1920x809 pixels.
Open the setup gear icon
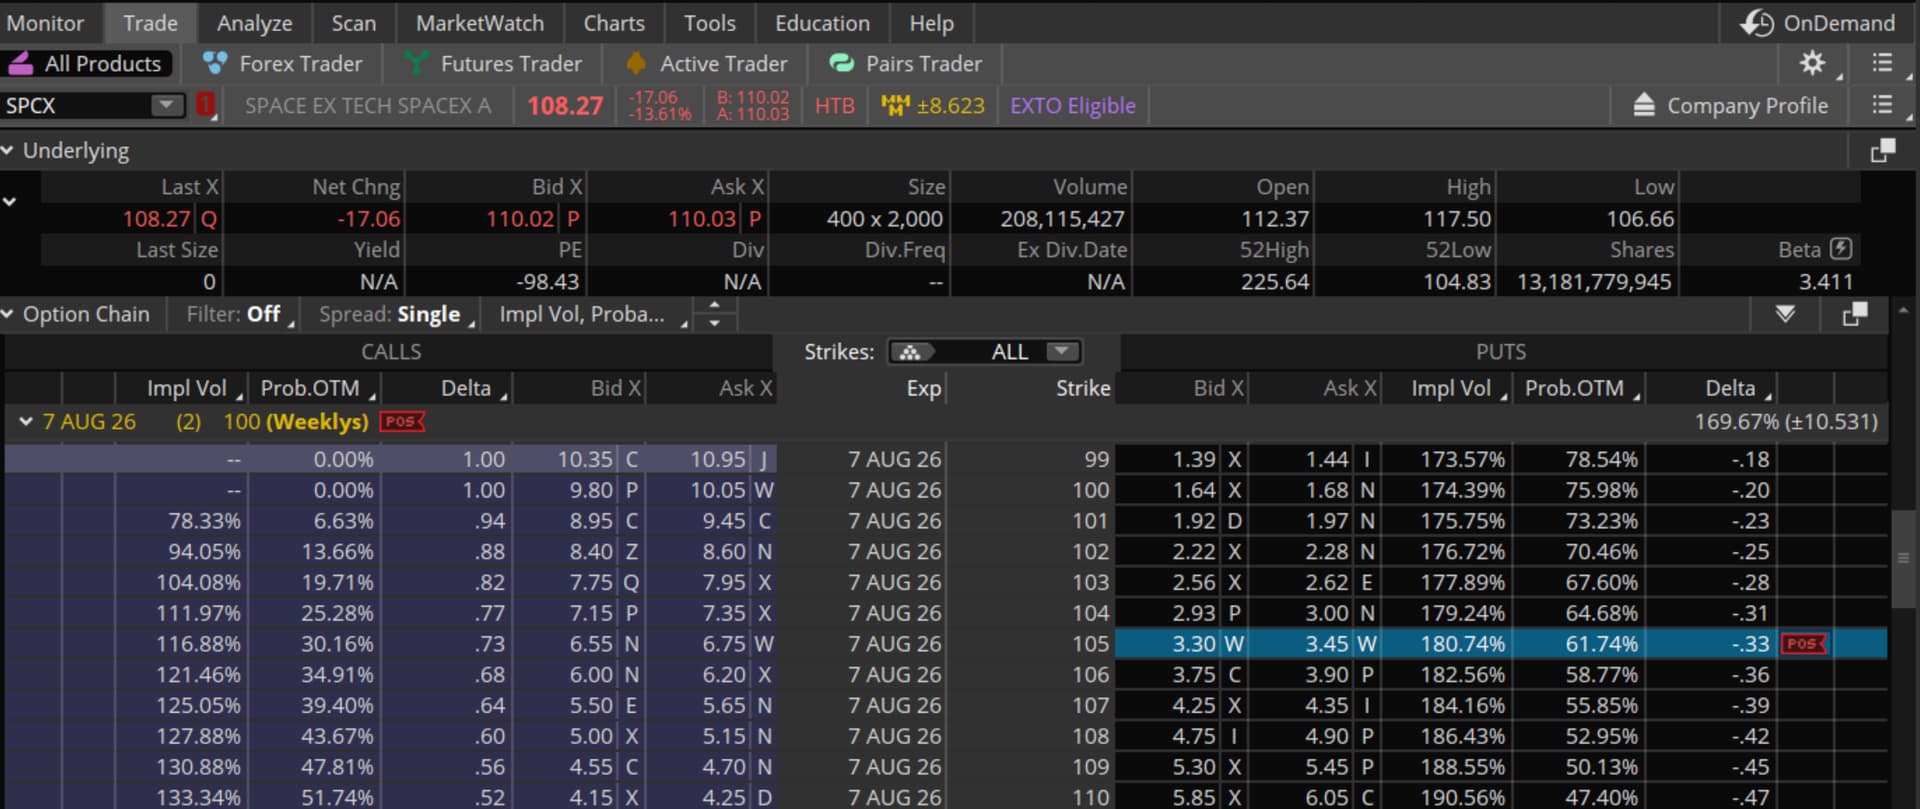[1812, 63]
